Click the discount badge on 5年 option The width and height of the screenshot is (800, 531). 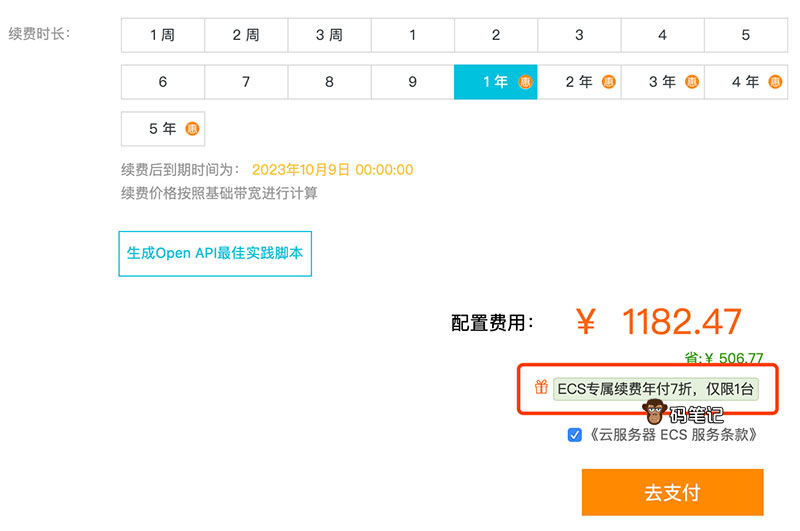point(192,129)
